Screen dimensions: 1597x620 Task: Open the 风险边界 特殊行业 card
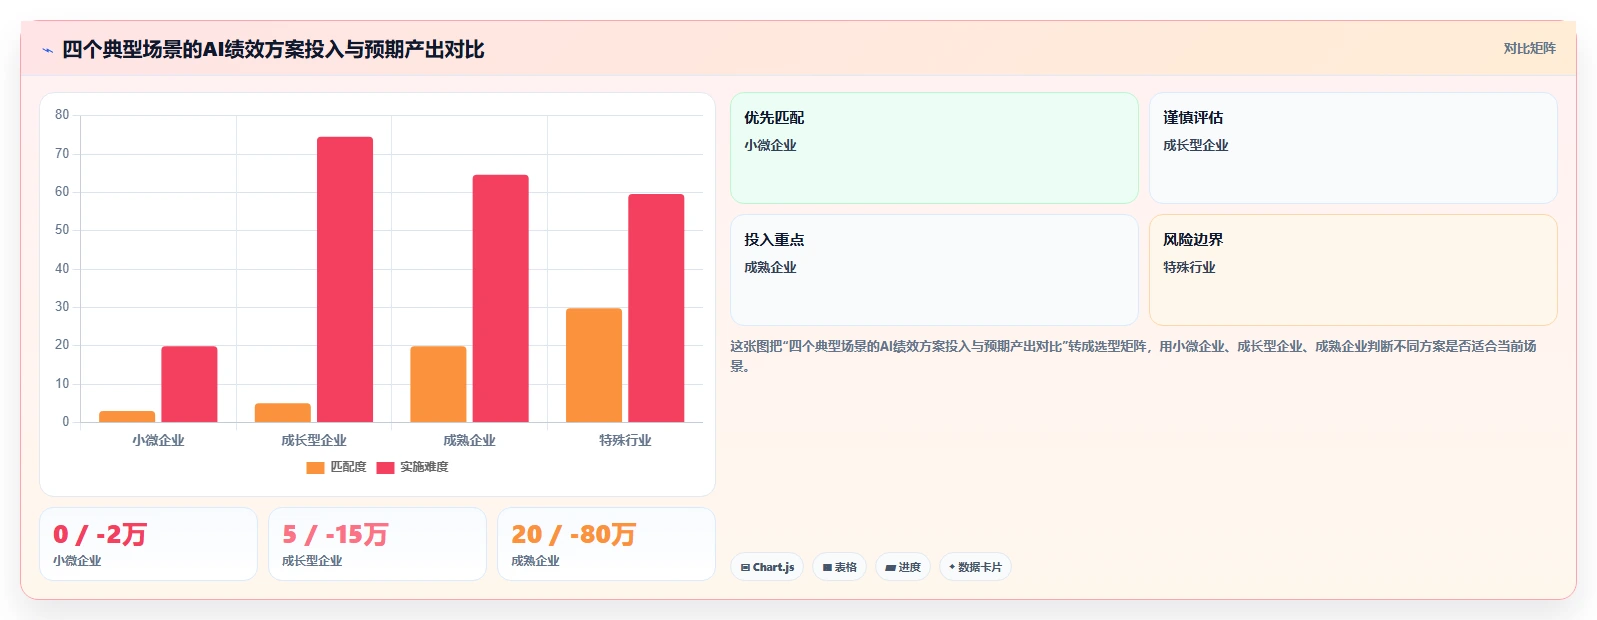(x=1353, y=270)
